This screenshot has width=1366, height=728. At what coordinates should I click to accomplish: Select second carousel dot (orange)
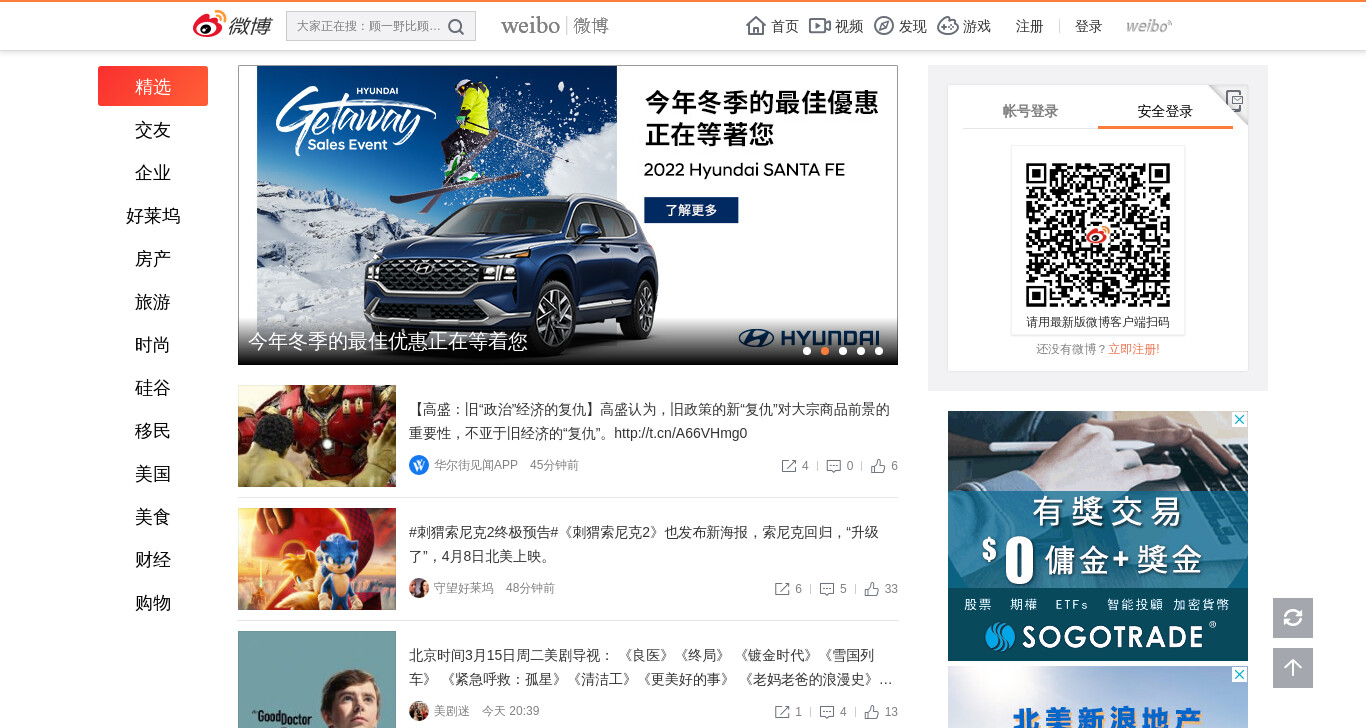coord(825,351)
